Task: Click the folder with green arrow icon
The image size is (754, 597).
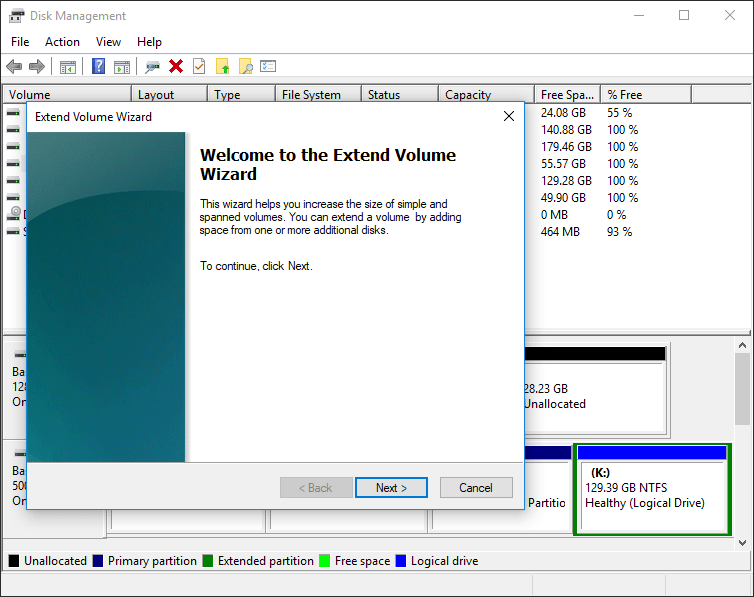Action: point(222,66)
